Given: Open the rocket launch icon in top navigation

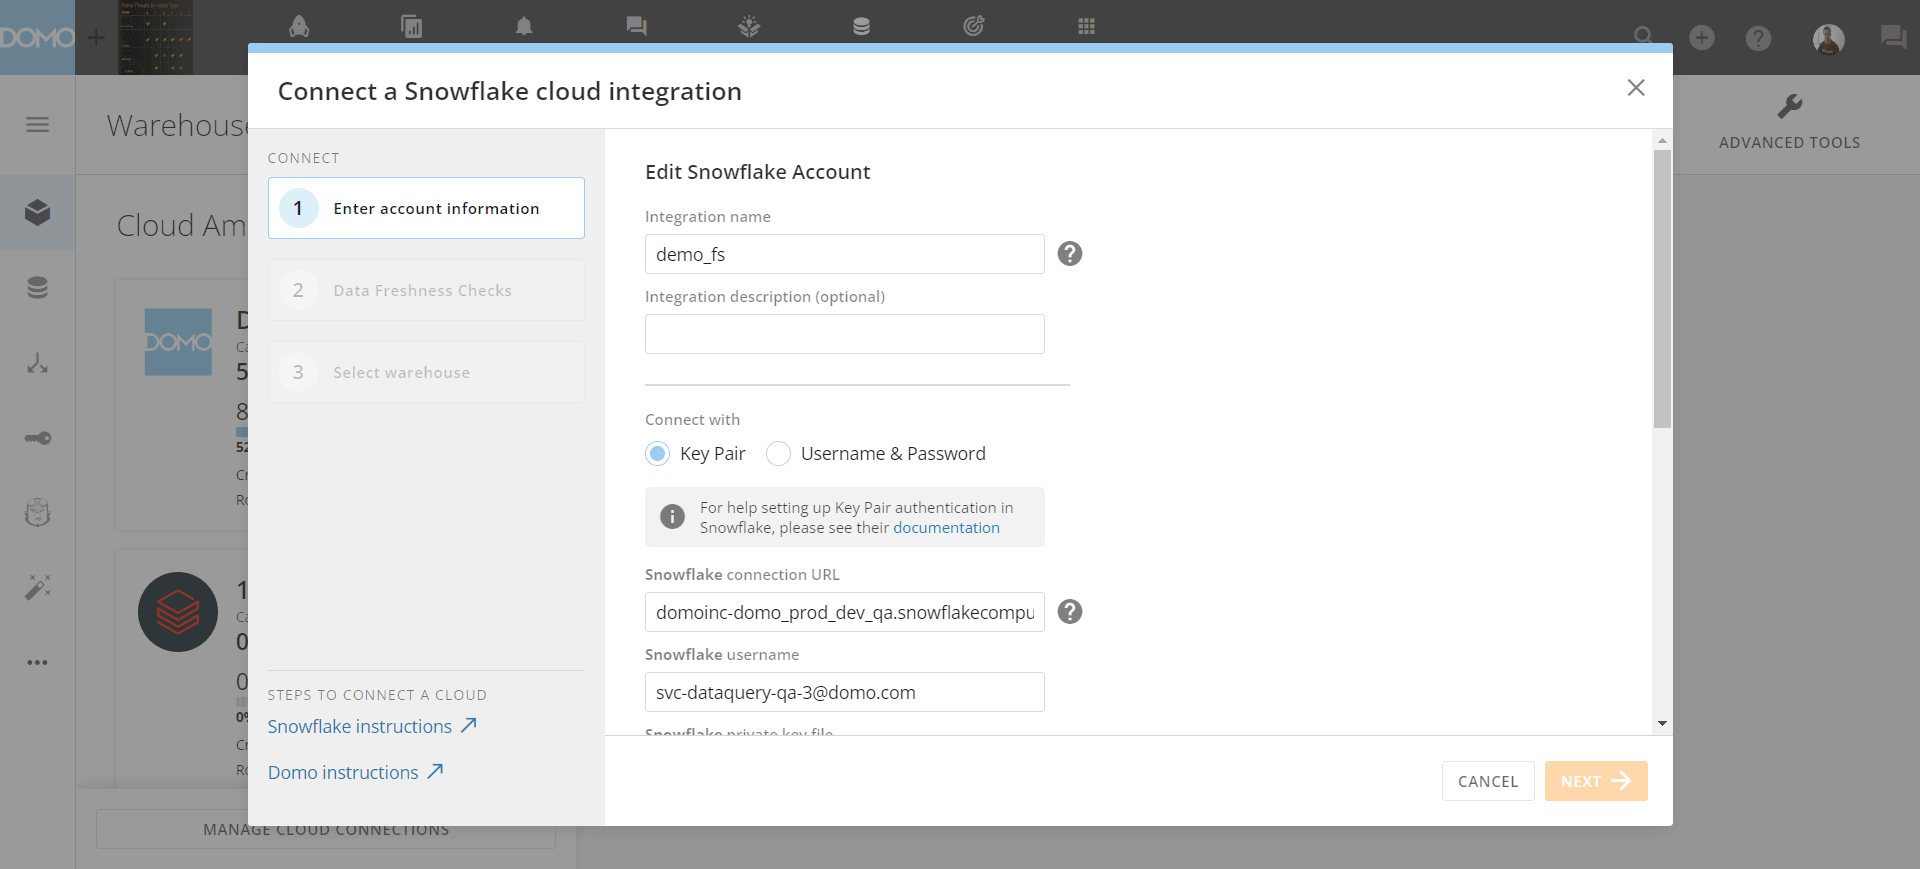Looking at the screenshot, I should 299,26.
